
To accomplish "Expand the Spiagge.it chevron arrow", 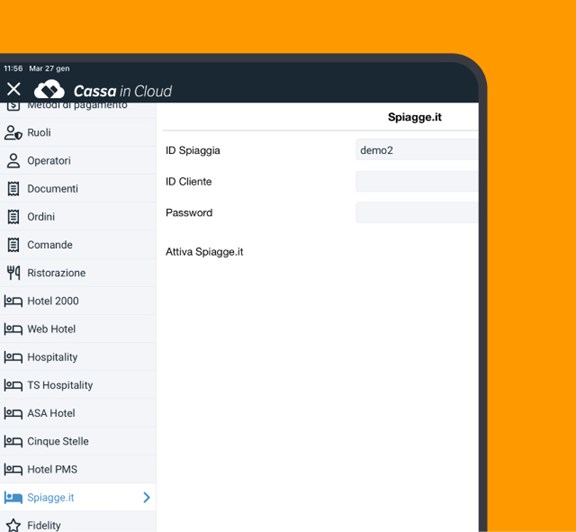I will (x=146, y=497).
